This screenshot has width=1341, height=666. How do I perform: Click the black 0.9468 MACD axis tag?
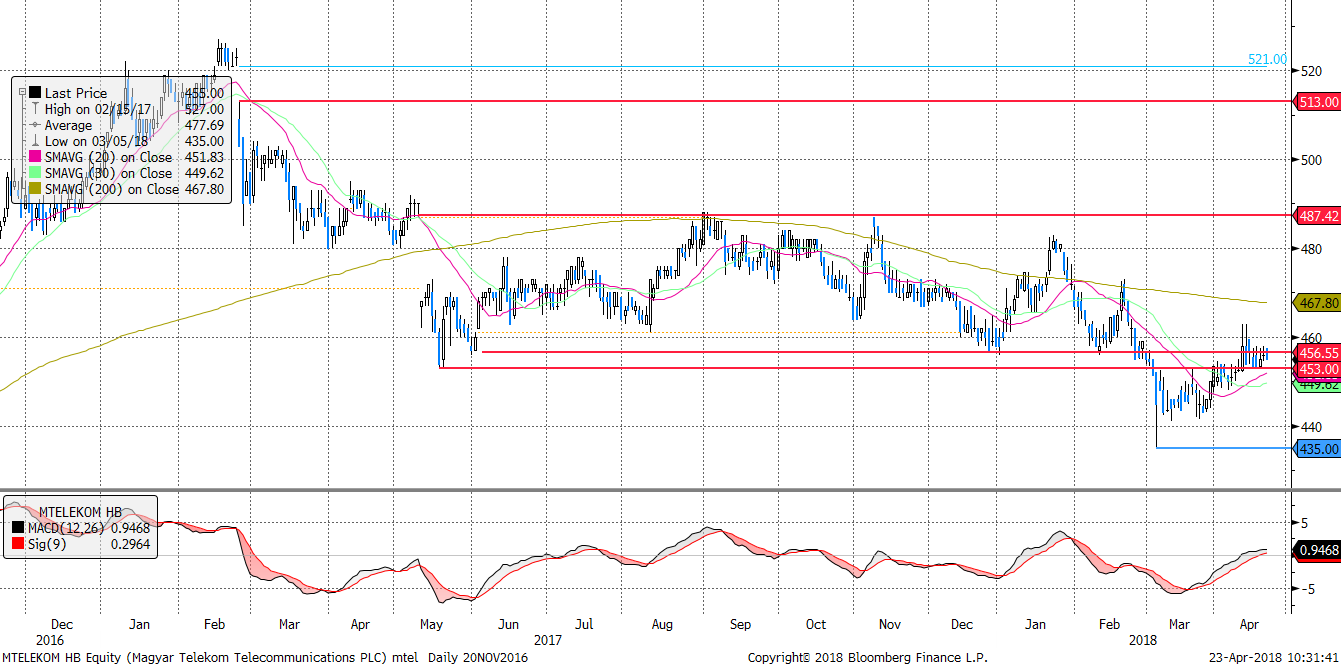pyautogui.click(x=1318, y=550)
